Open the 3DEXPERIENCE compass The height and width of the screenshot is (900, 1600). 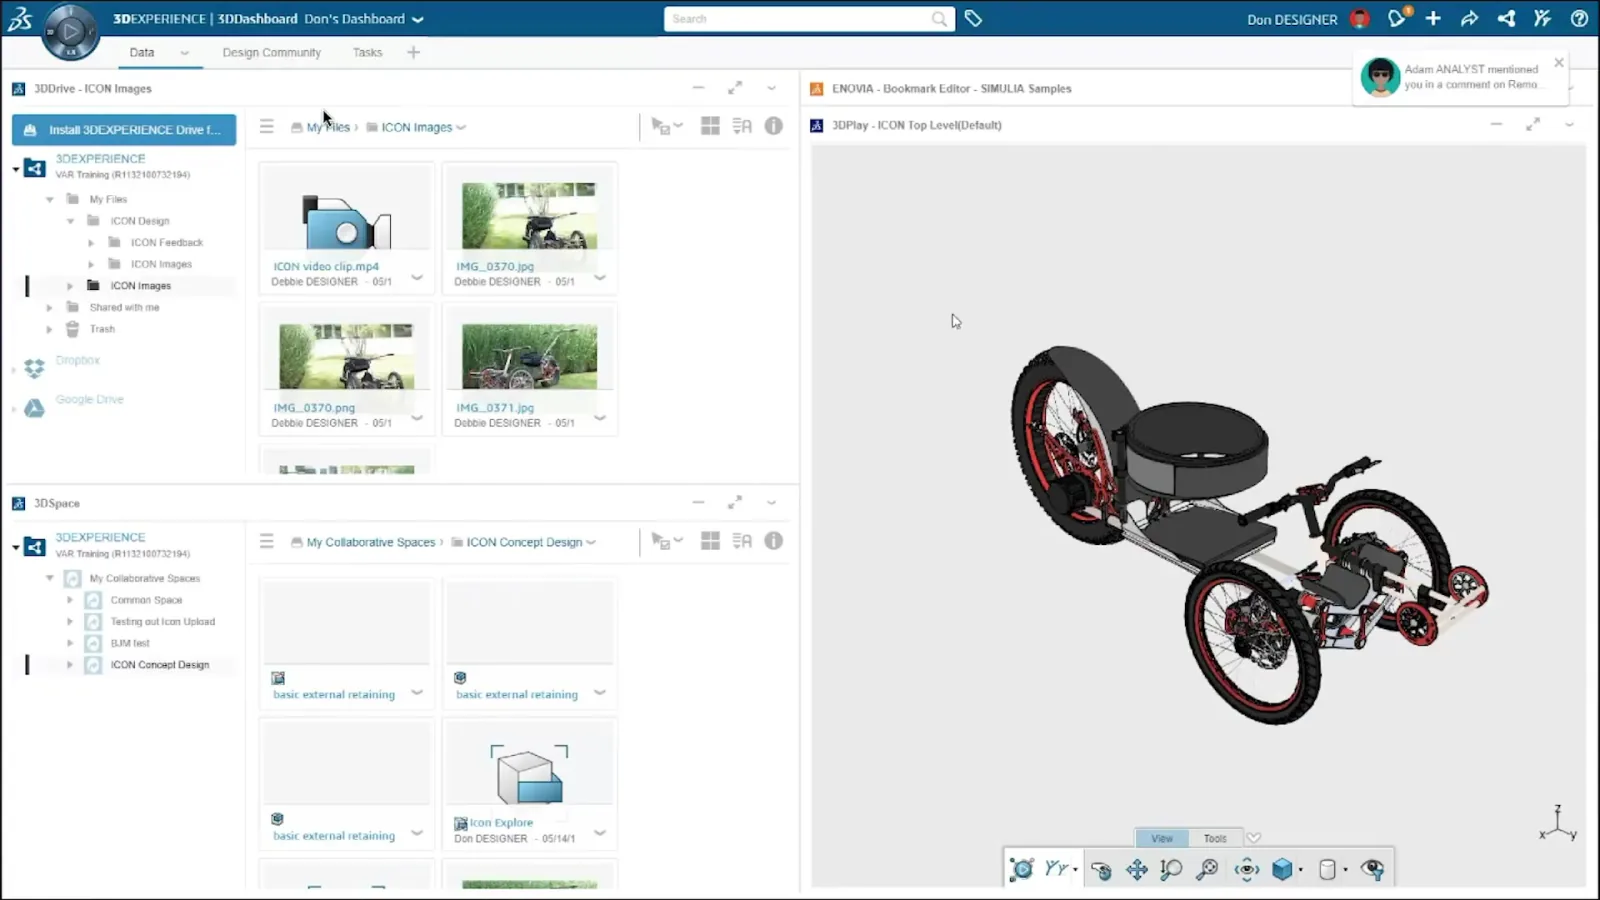click(x=70, y=31)
